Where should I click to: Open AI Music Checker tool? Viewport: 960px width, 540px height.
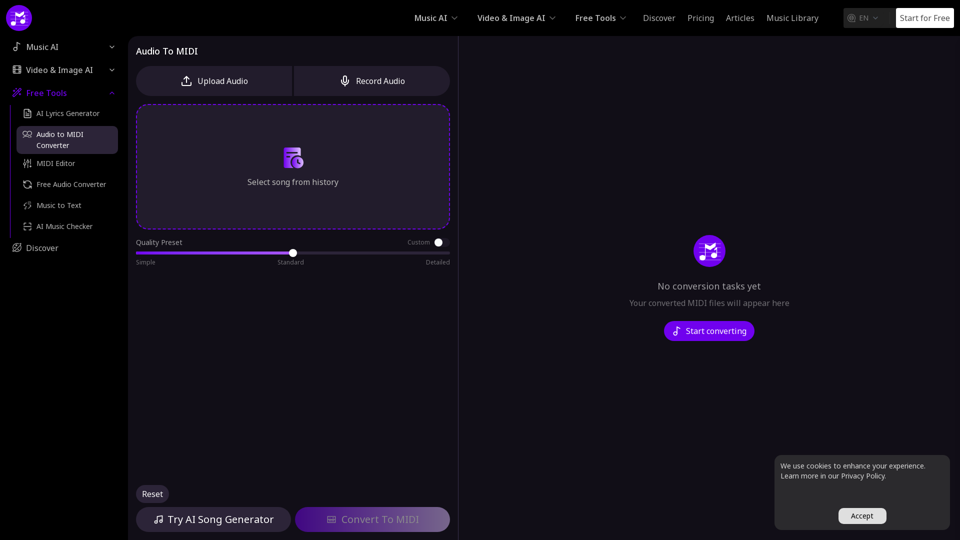click(x=64, y=226)
